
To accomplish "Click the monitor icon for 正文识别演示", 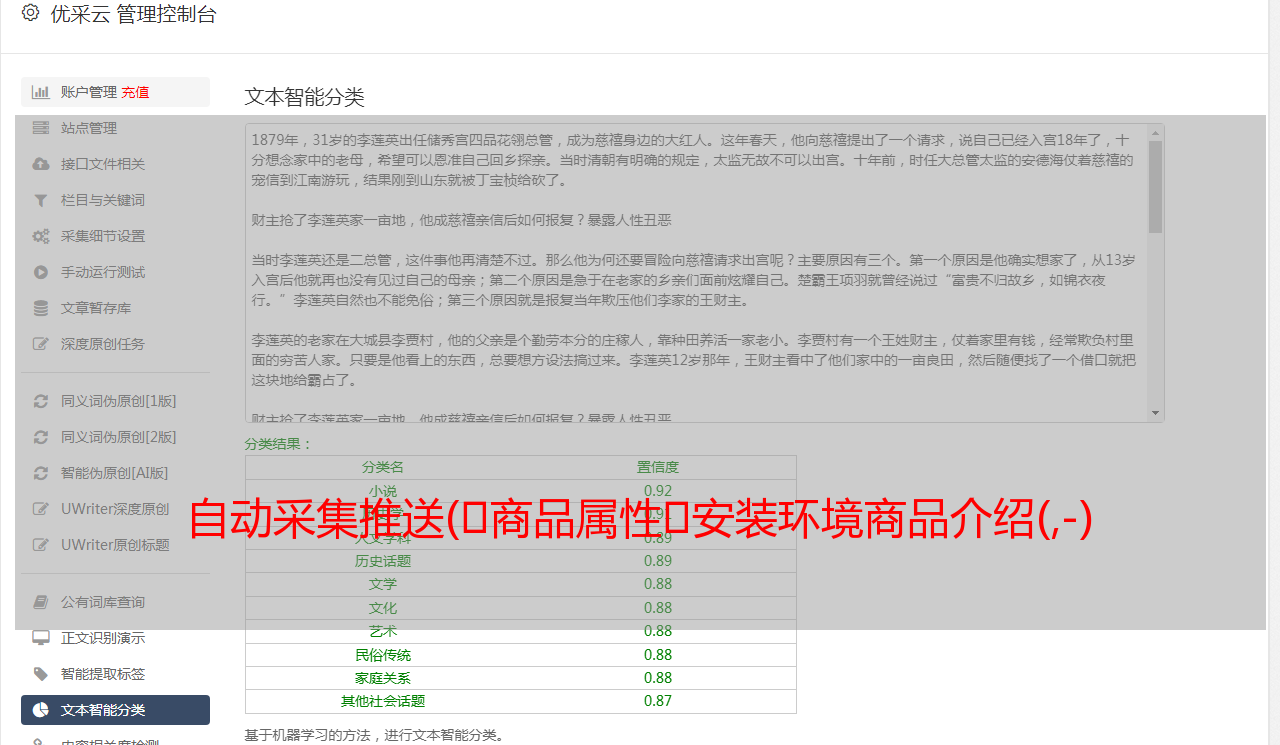I will click(x=40, y=638).
